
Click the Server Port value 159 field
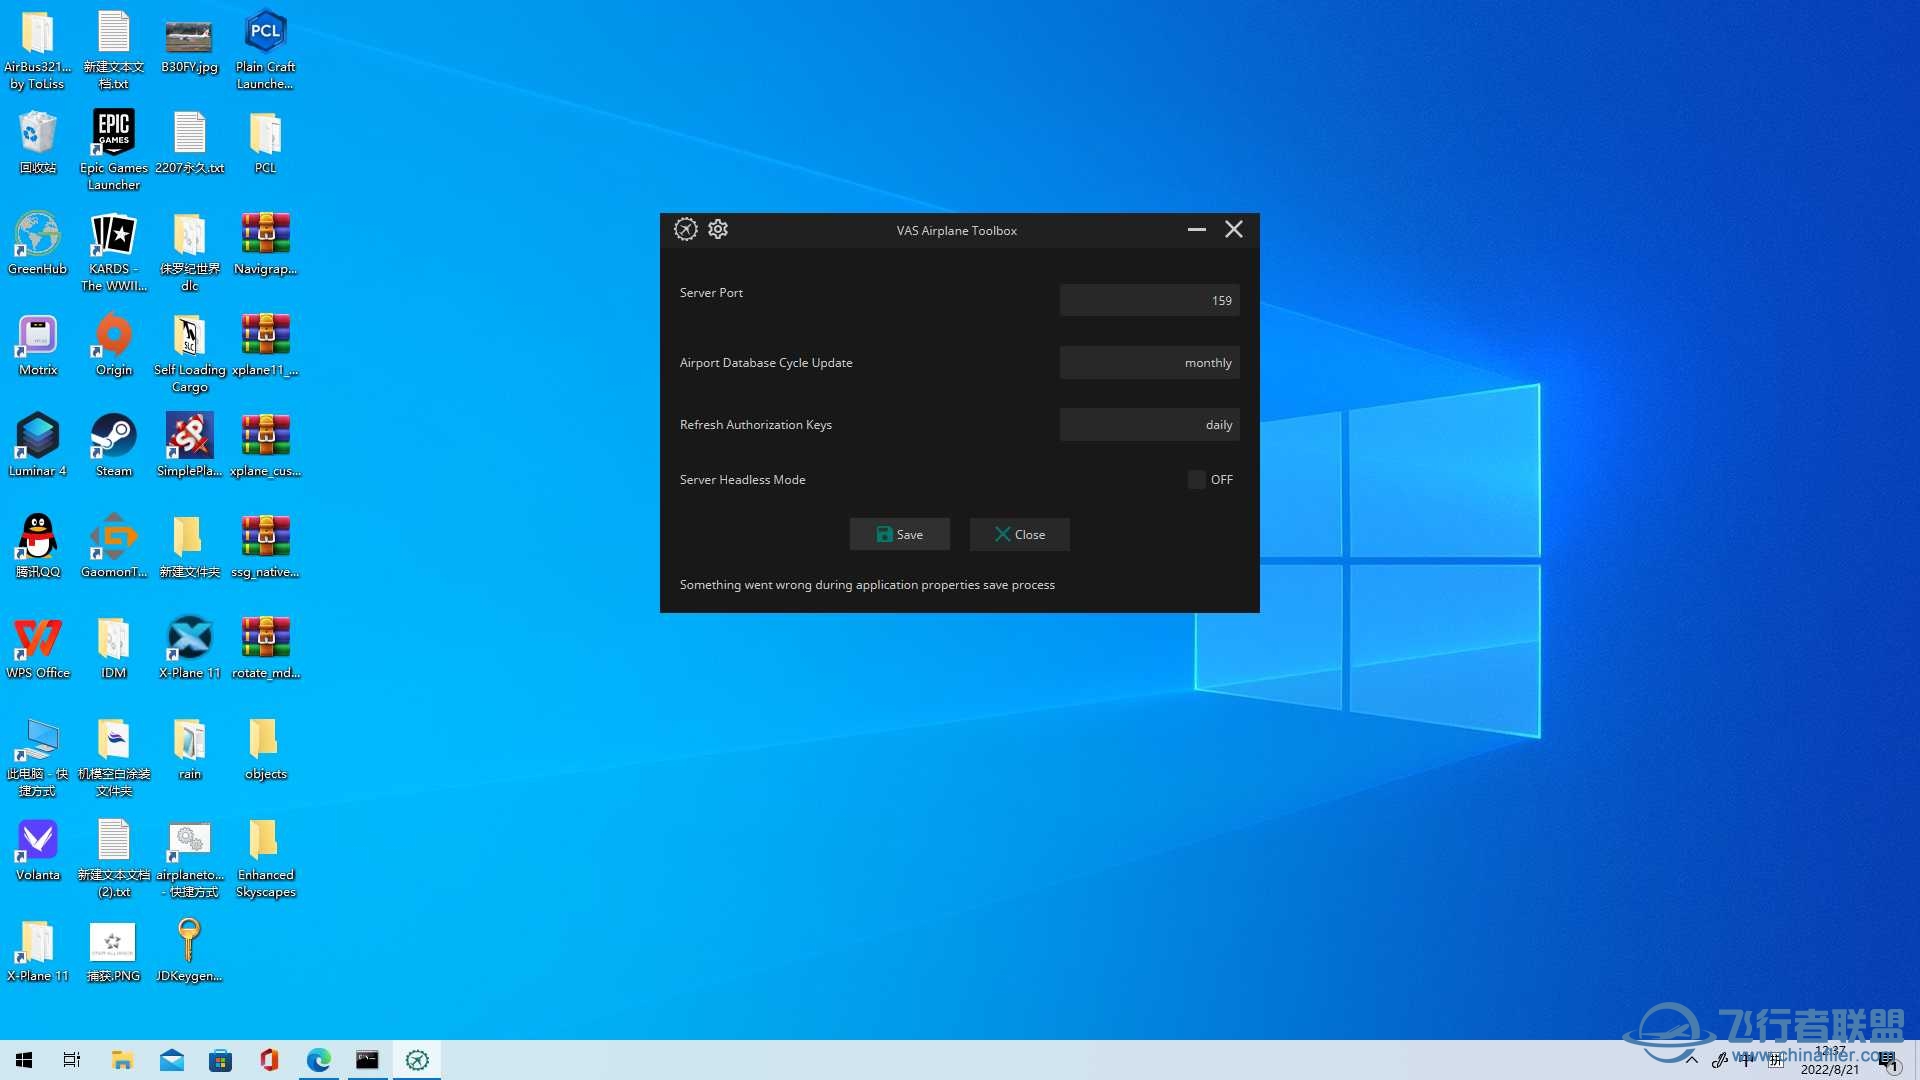coord(1150,301)
